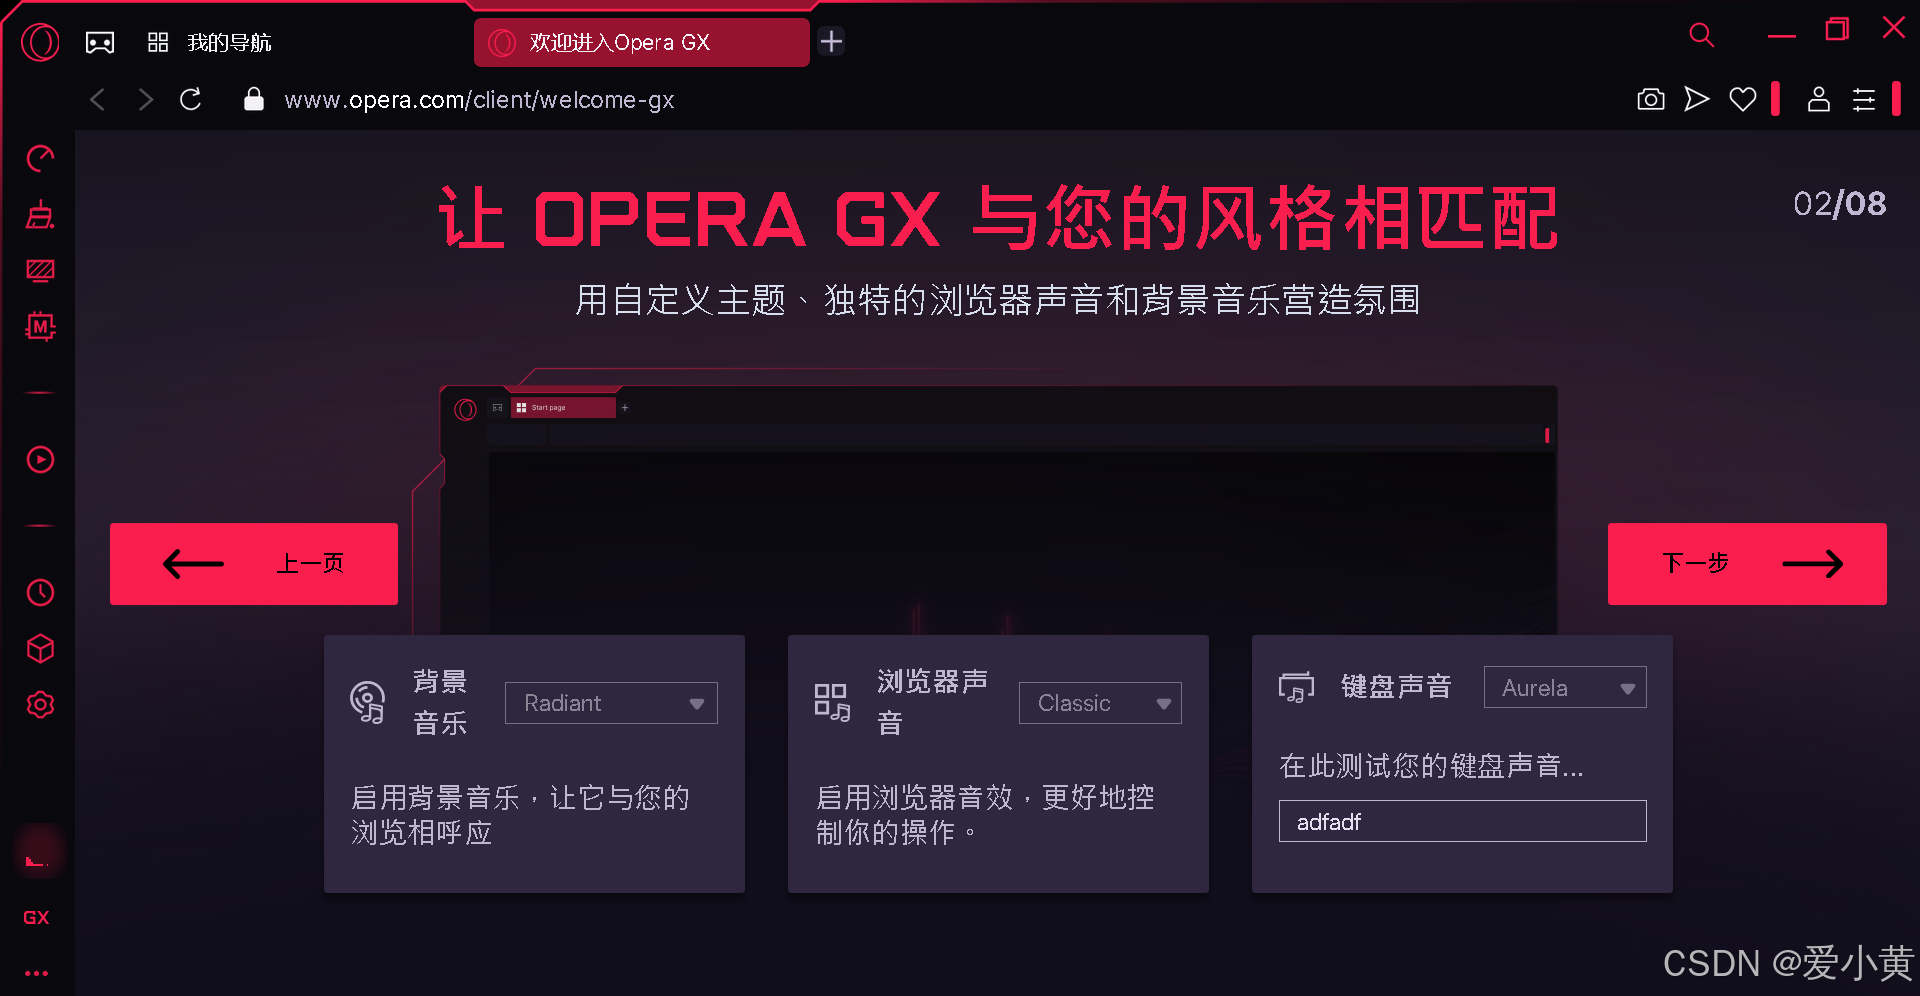The height and width of the screenshot is (996, 1920).
Task: Click the 键盘声音 keyboard music icon
Action: pos(1296,687)
